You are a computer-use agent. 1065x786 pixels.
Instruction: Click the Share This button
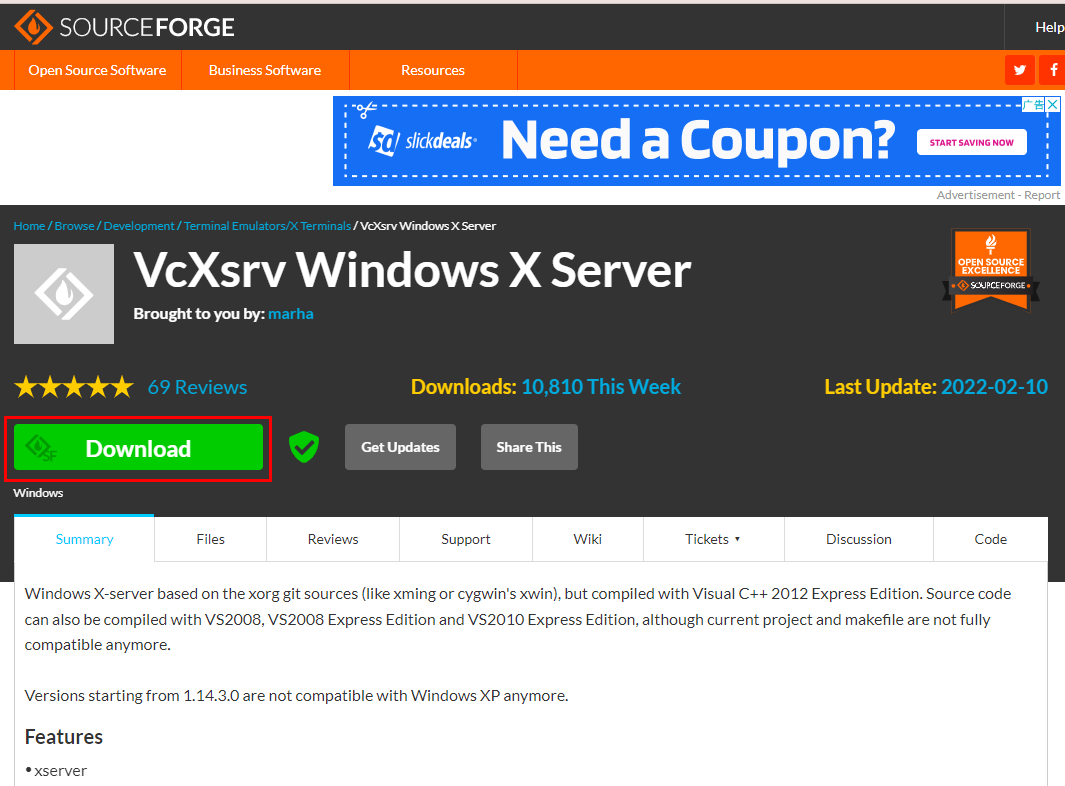529,447
